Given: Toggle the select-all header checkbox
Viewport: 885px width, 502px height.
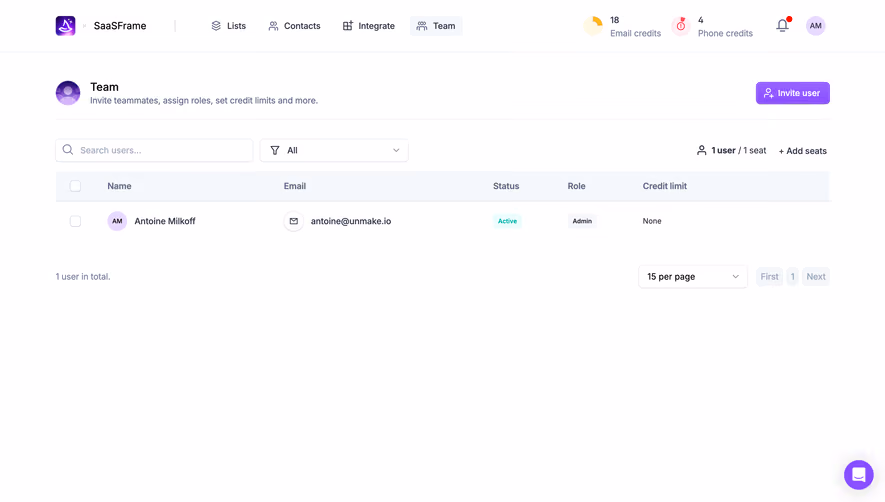Looking at the screenshot, I should (x=75, y=186).
